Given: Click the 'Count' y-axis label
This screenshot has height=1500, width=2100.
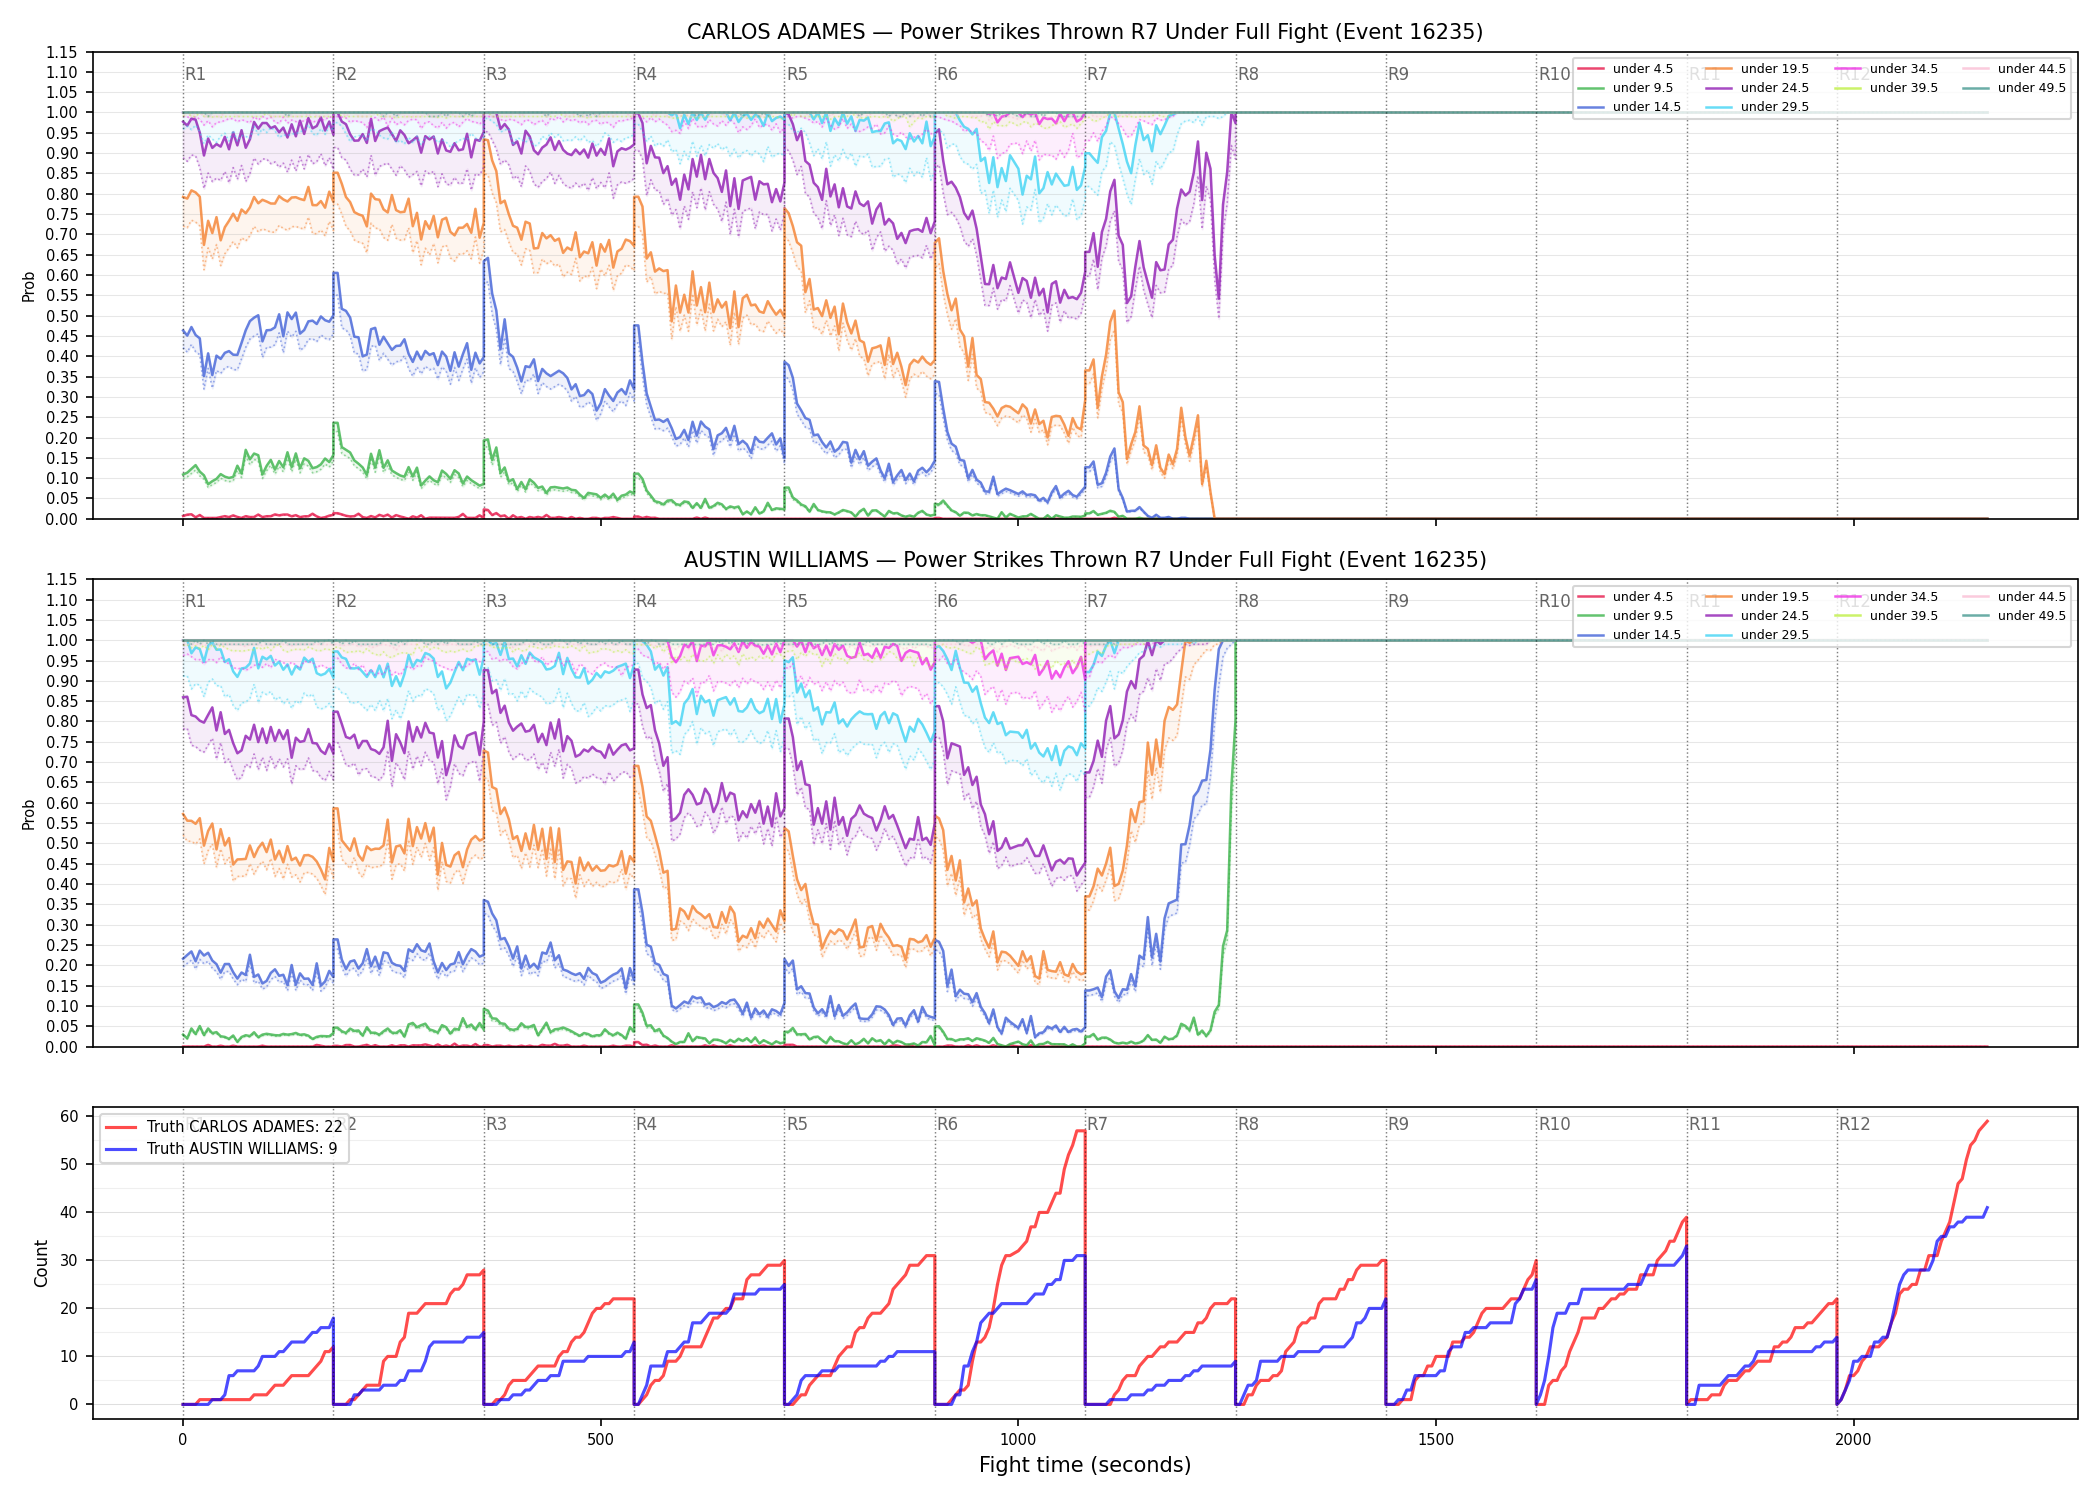Looking at the screenshot, I should coord(41,1263).
